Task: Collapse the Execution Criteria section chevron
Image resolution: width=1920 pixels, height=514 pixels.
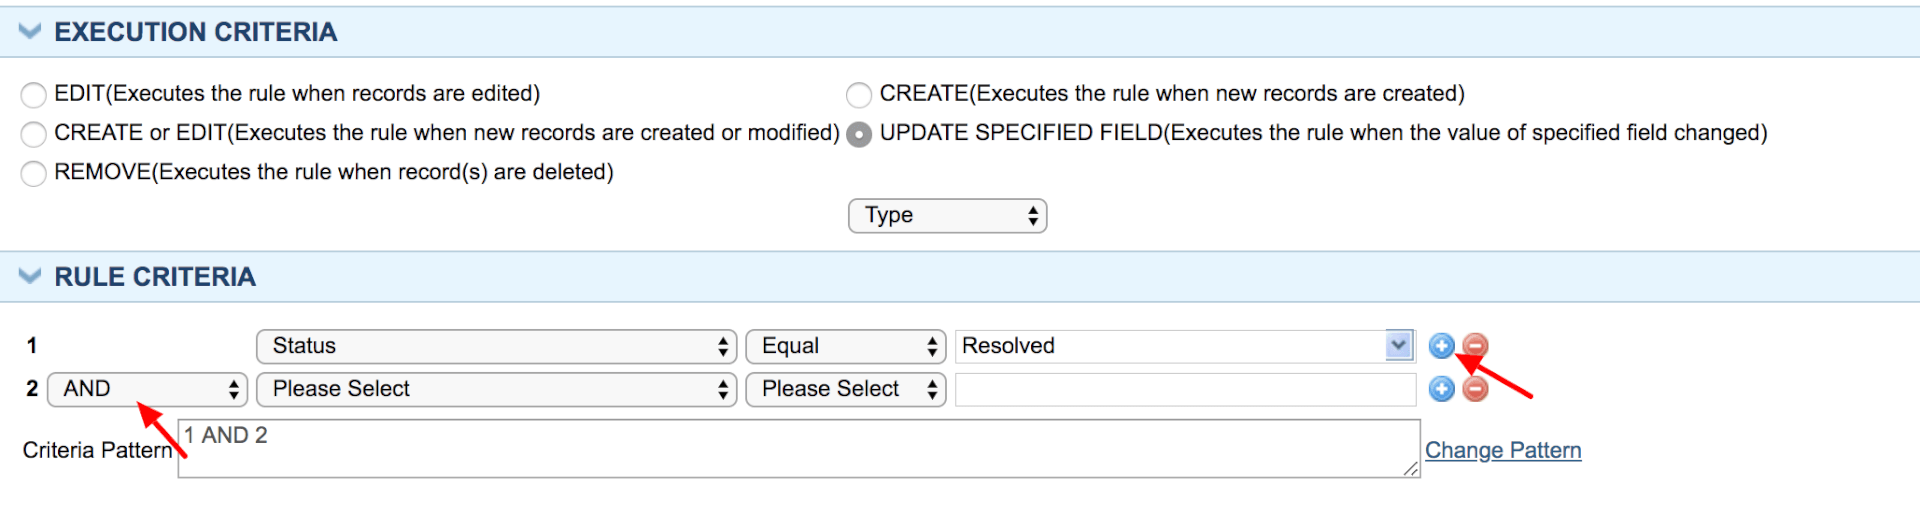Action: pyautogui.click(x=30, y=31)
